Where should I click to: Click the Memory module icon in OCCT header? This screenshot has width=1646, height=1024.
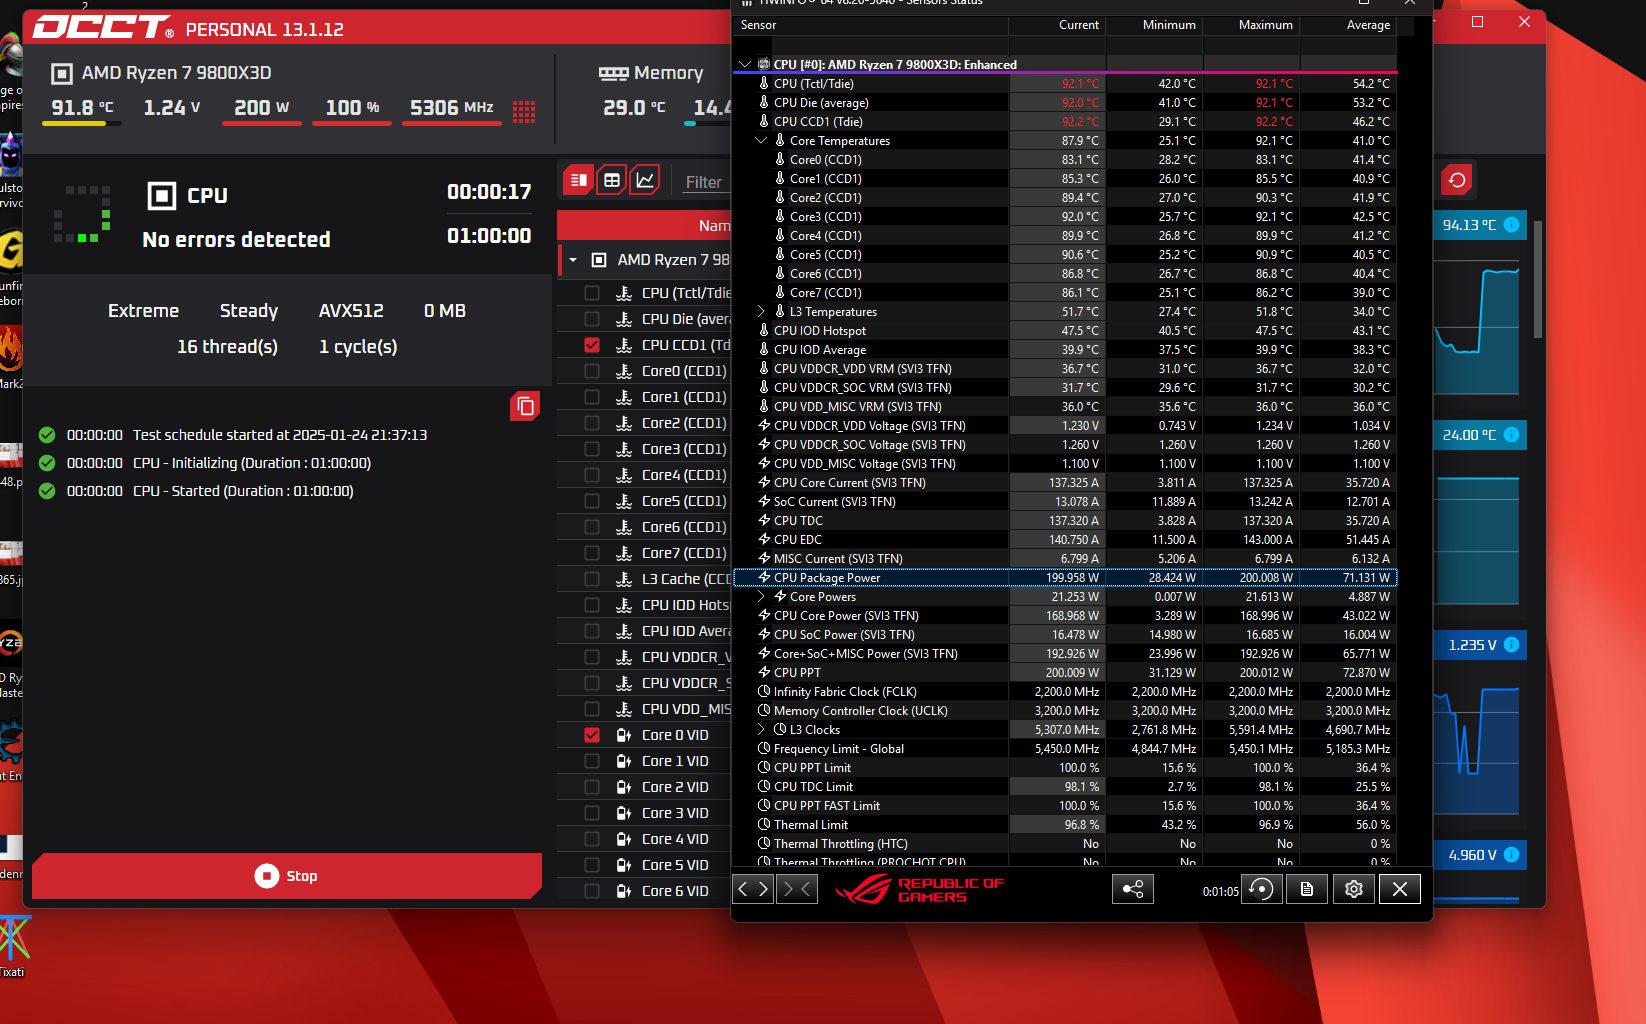coord(613,73)
